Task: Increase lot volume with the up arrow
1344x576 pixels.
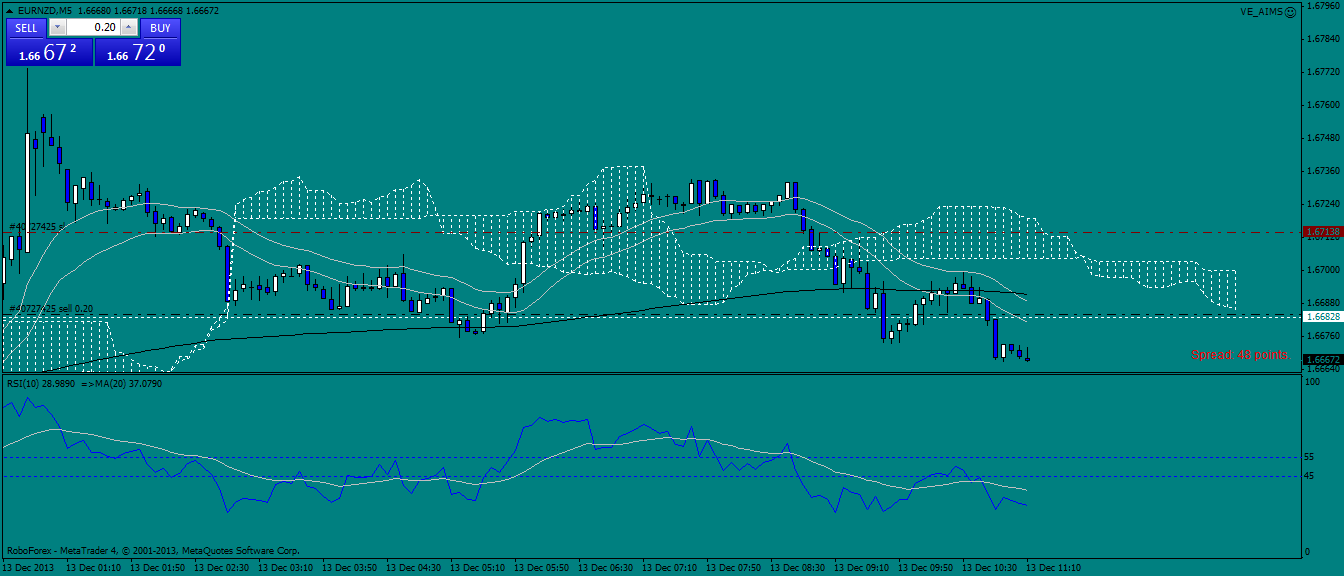Action: (x=129, y=28)
